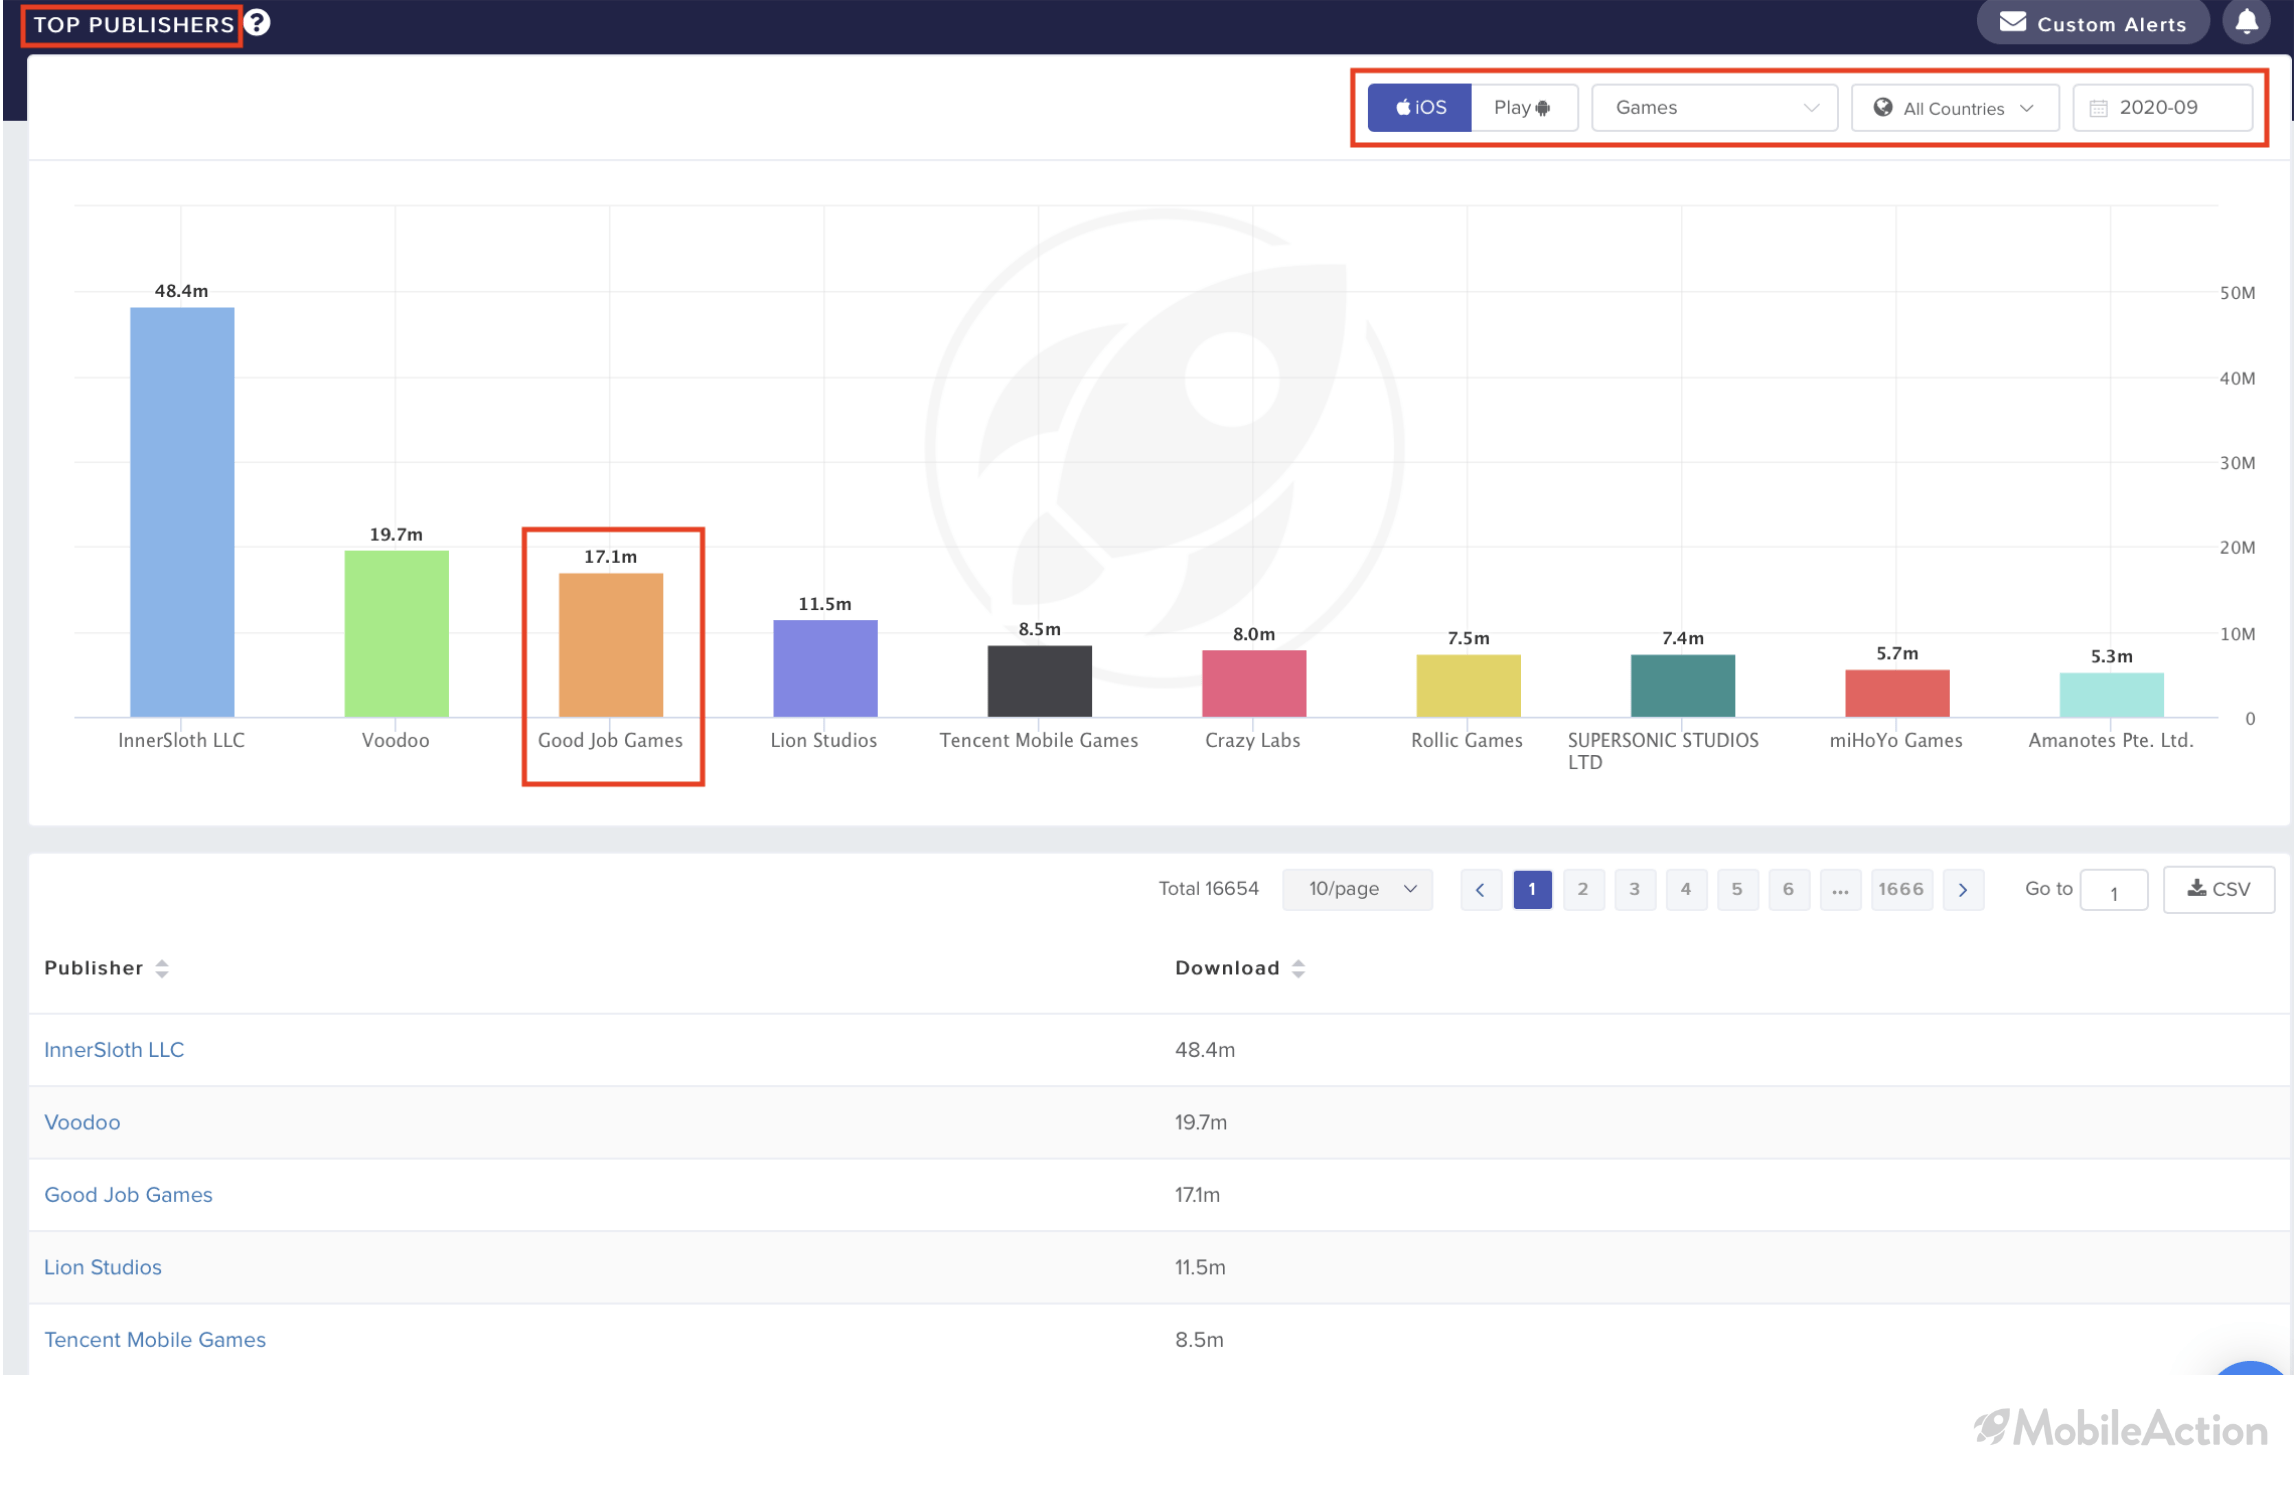Image resolution: width=2294 pixels, height=1496 pixels.
Task: Click the TOP PUBLISHERS heading
Action: click(134, 24)
